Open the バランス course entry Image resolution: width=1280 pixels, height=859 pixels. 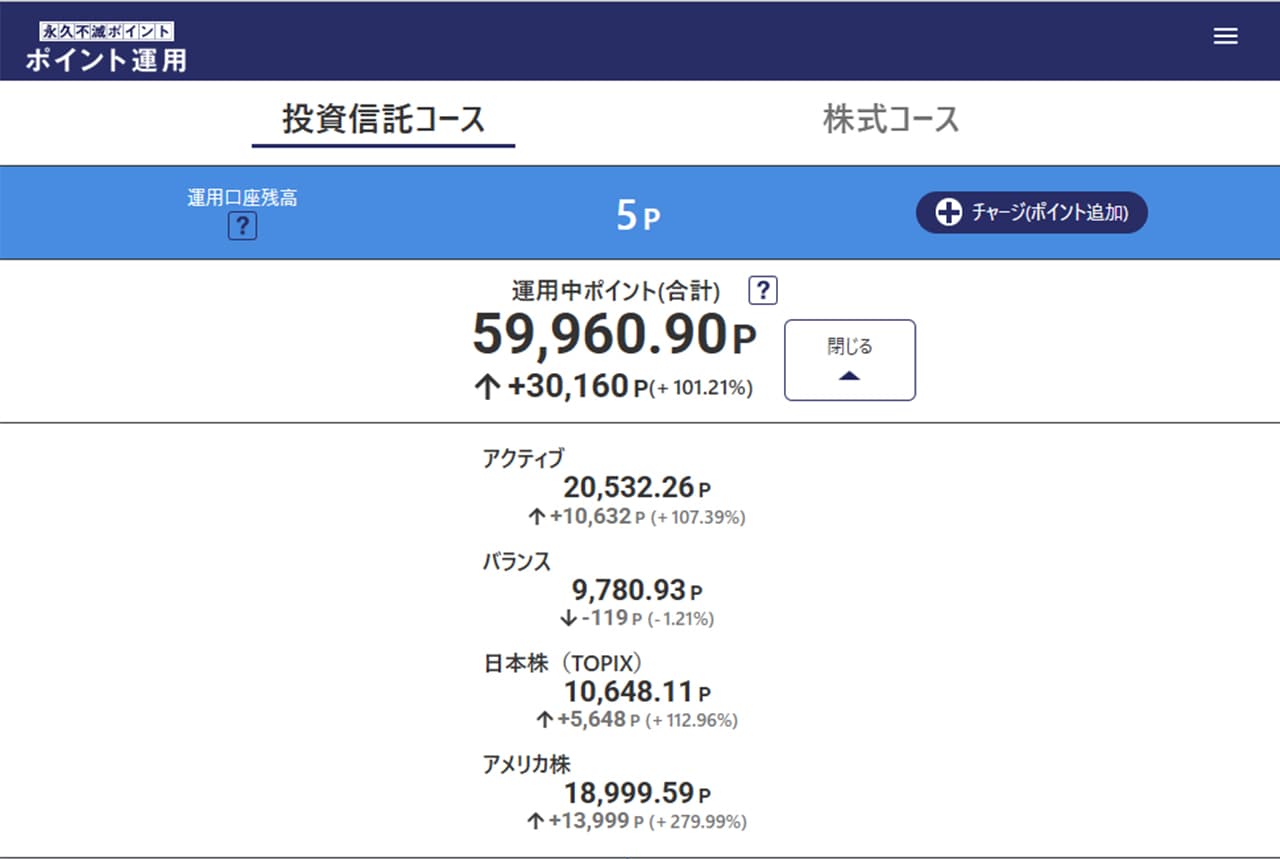pos(516,561)
